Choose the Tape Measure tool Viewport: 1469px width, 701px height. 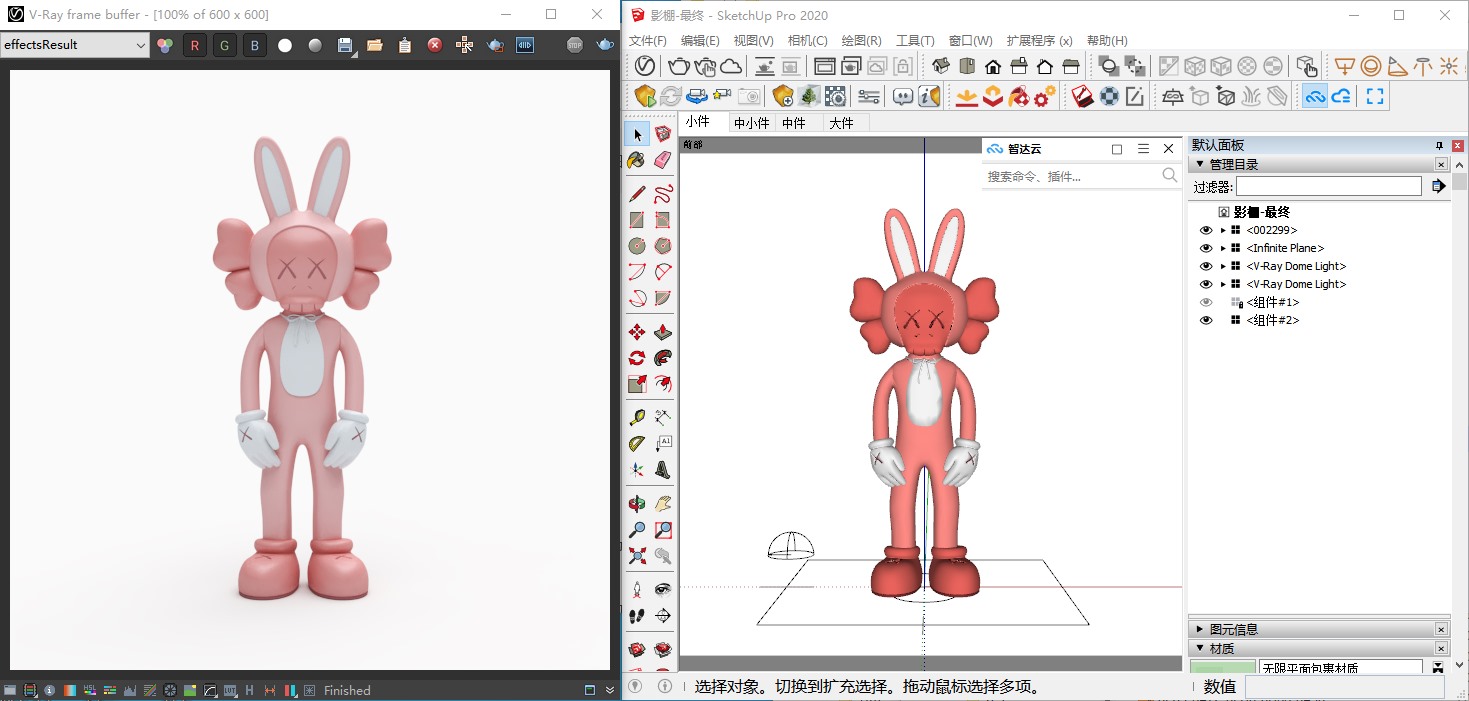(x=637, y=417)
